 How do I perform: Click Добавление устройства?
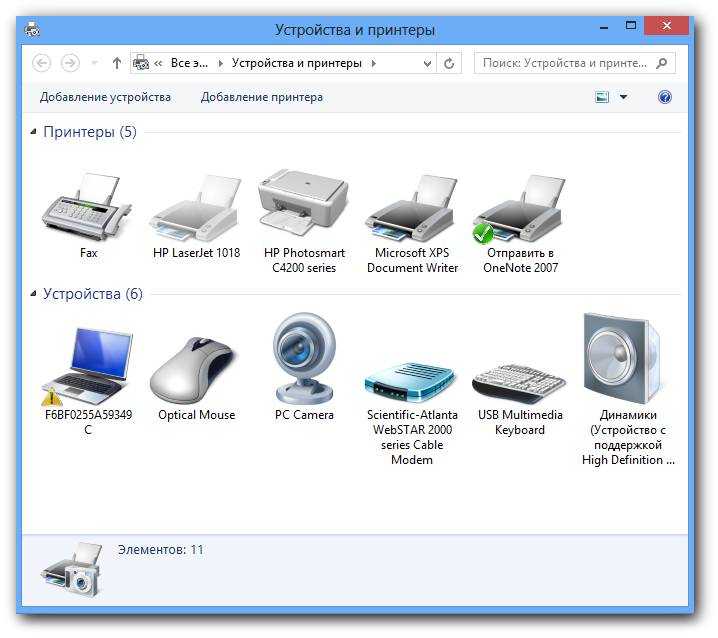tap(105, 97)
